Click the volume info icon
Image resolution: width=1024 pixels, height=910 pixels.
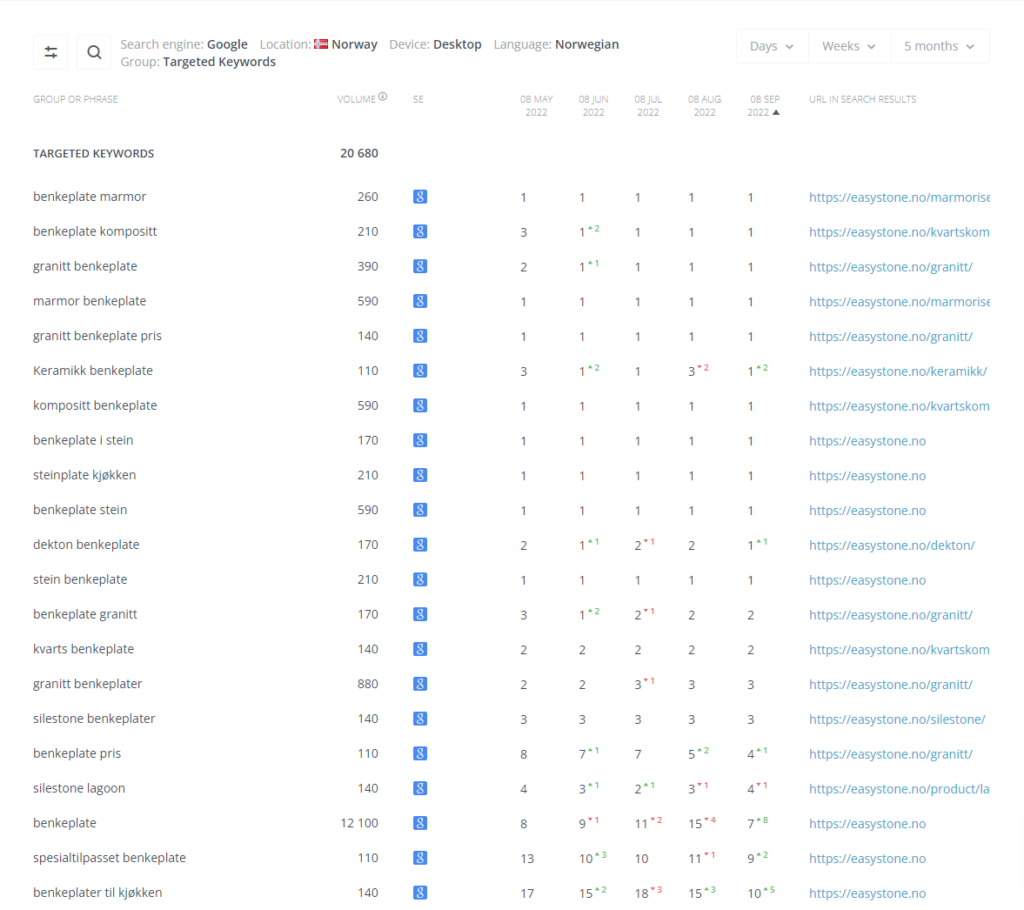point(383,97)
